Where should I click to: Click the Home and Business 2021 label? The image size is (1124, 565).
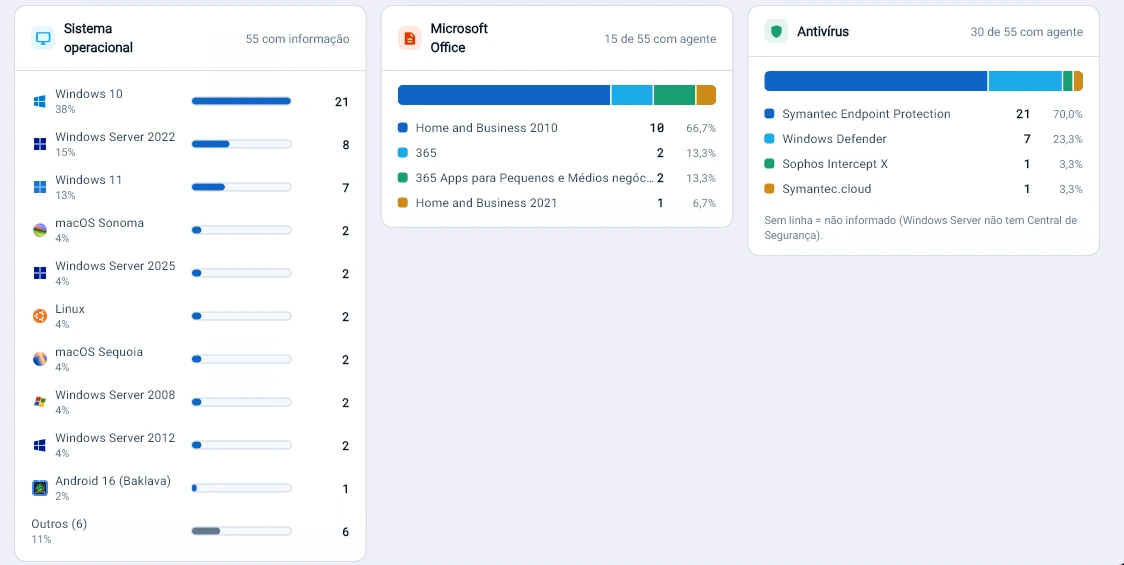click(x=486, y=203)
